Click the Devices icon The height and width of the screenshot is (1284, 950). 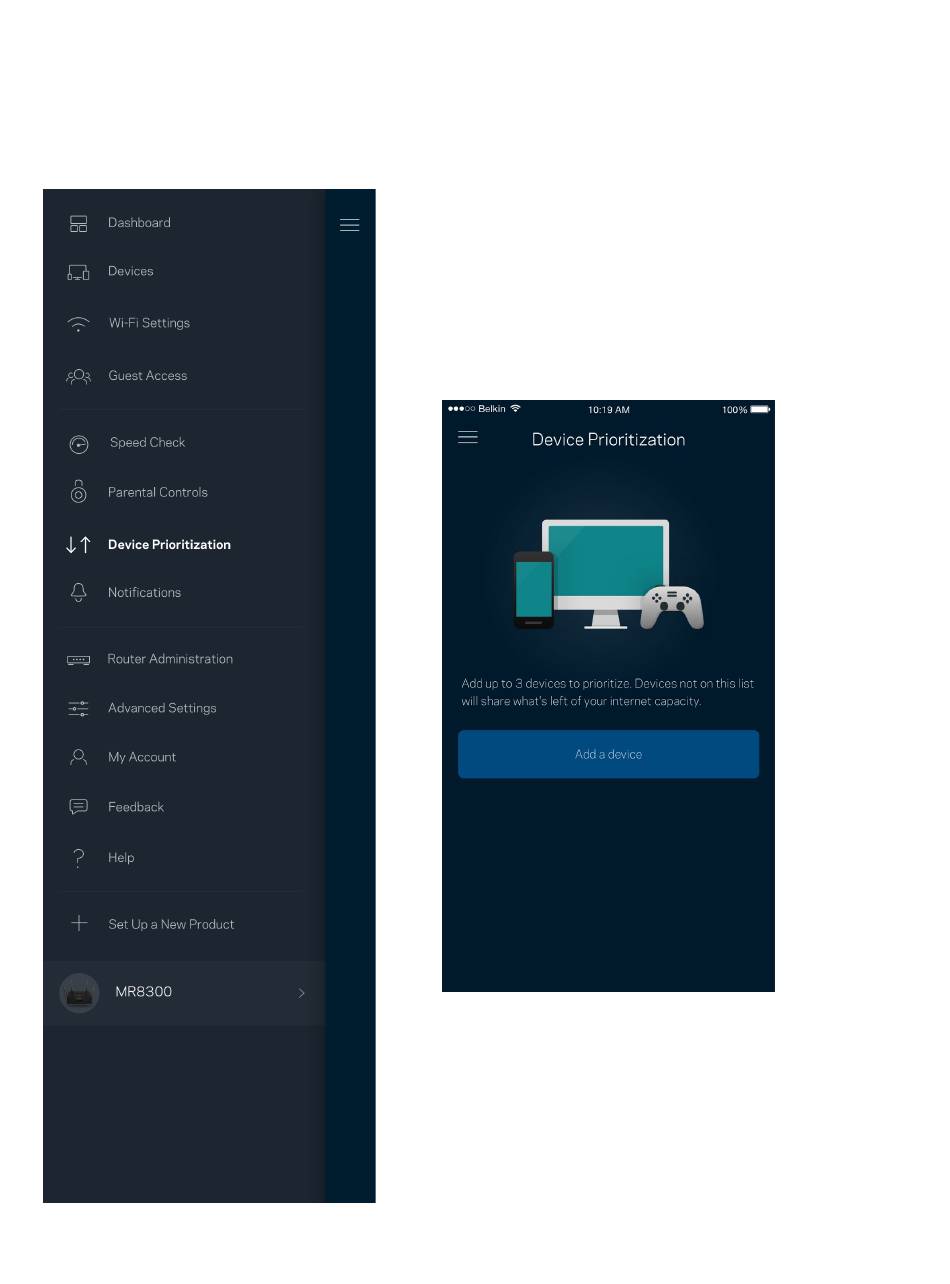pyautogui.click(x=79, y=272)
